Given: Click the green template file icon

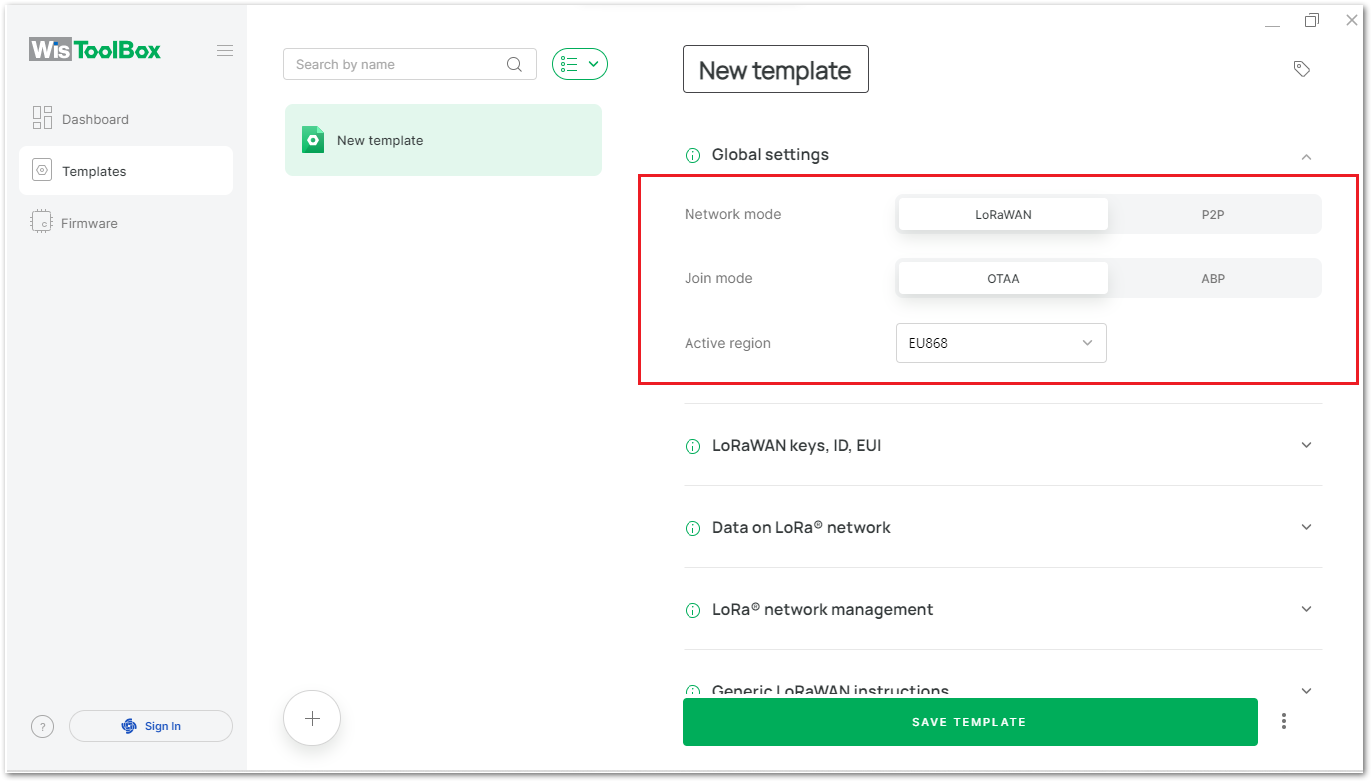Looking at the screenshot, I should coord(313,140).
